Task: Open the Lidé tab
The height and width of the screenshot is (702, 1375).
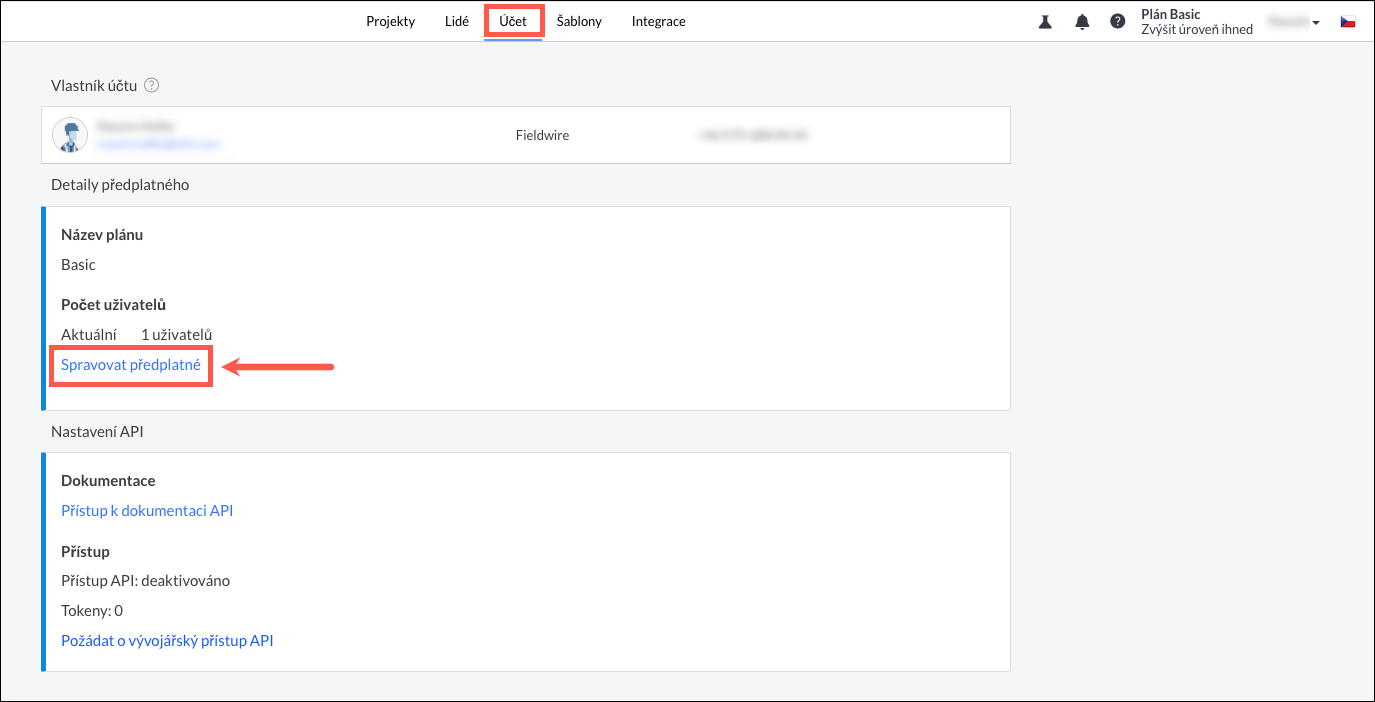Action: pos(457,22)
